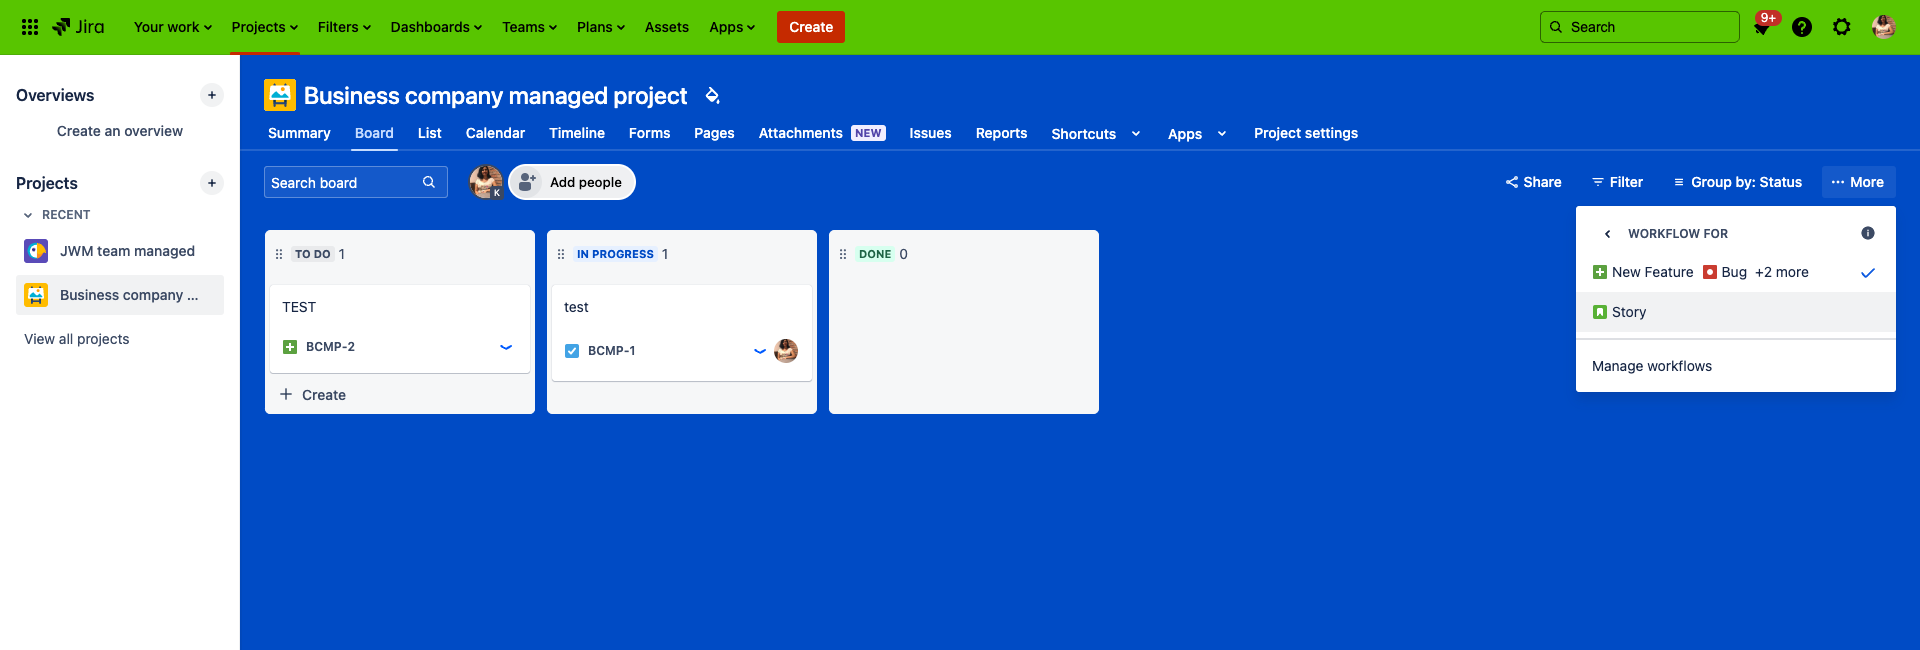Grab the IN PROGRESS column drag handle
The width and height of the screenshot is (1920, 650).
tap(561, 254)
